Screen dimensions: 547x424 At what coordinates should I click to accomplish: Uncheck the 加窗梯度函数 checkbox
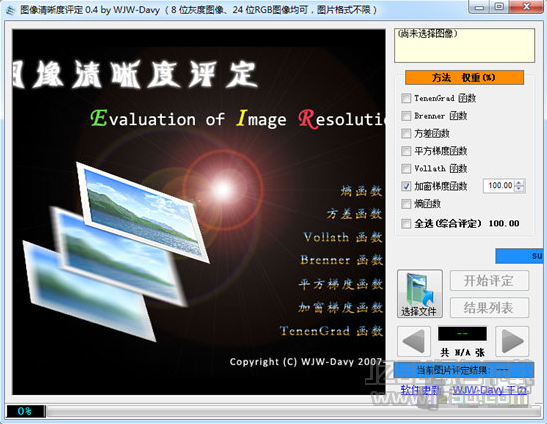(406, 186)
